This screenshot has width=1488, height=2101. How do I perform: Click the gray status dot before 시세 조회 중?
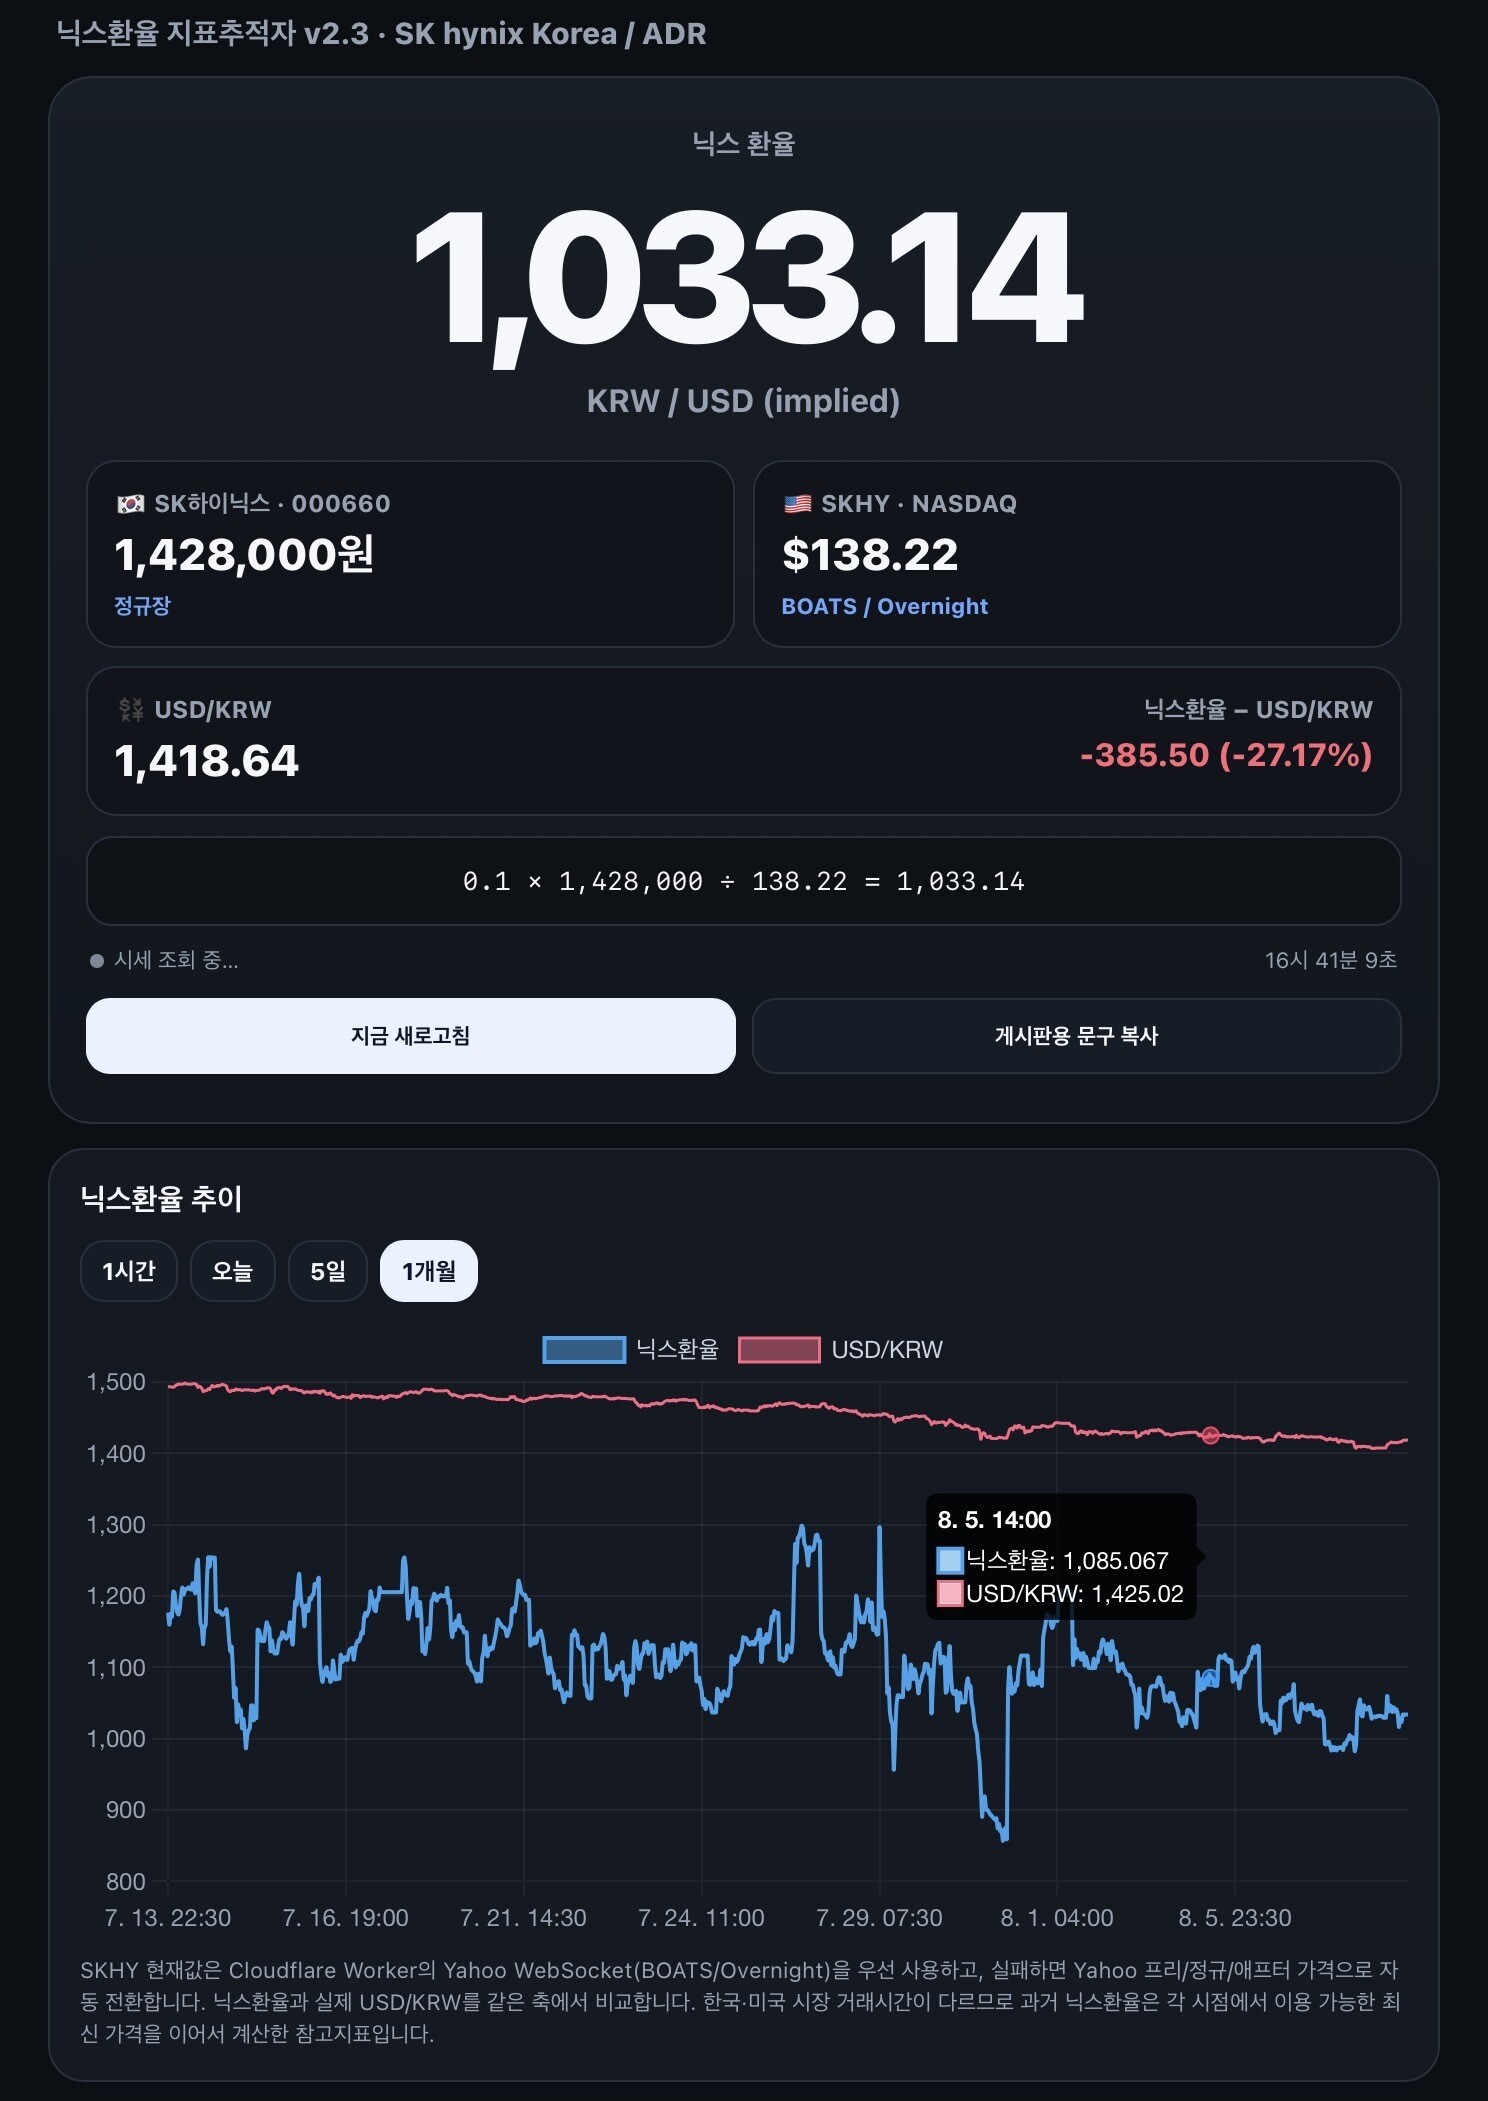97,961
